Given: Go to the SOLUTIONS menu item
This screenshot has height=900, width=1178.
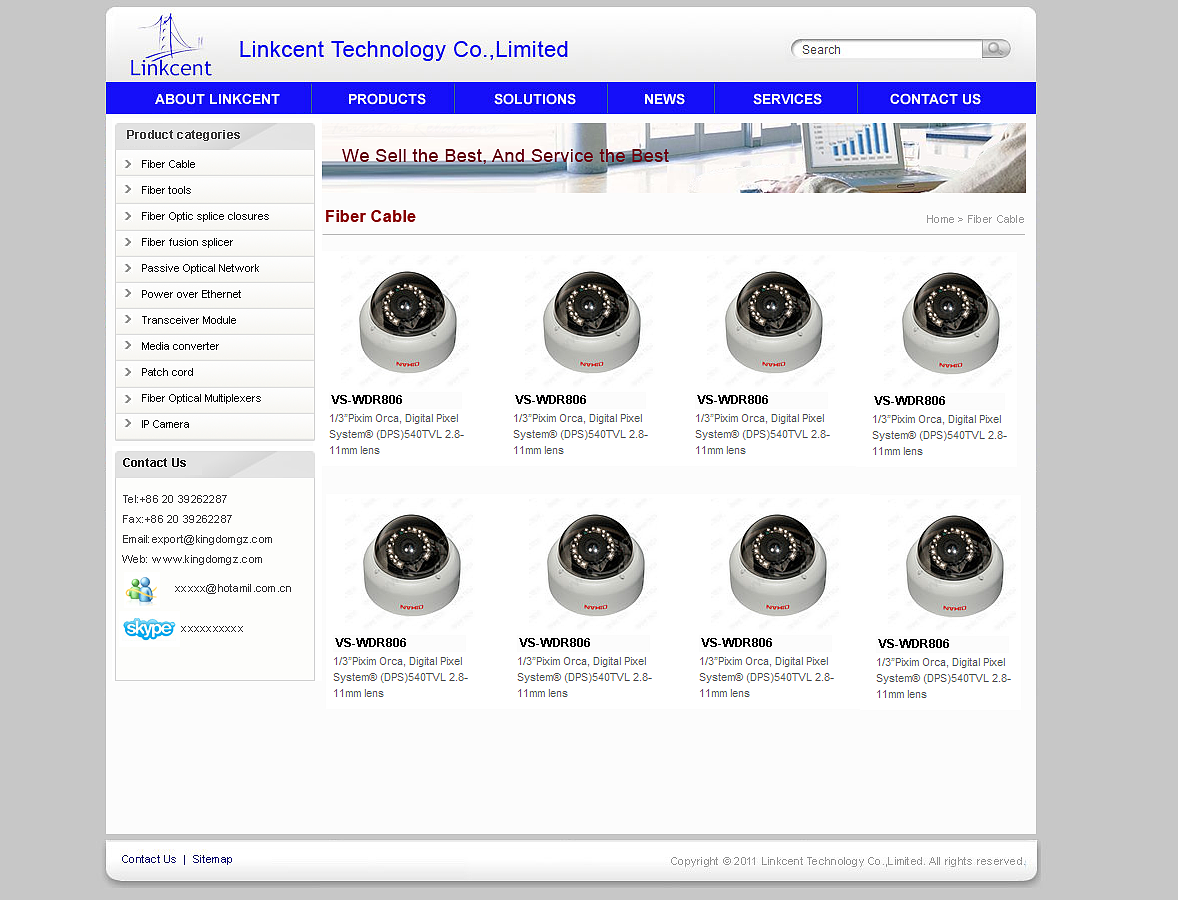Looking at the screenshot, I should 534,99.
